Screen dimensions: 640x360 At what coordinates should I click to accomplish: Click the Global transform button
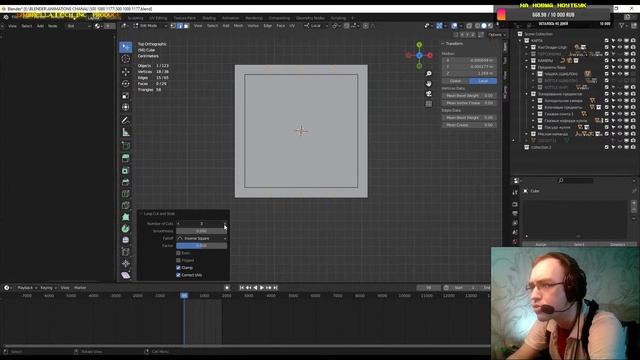[x=455, y=81]
